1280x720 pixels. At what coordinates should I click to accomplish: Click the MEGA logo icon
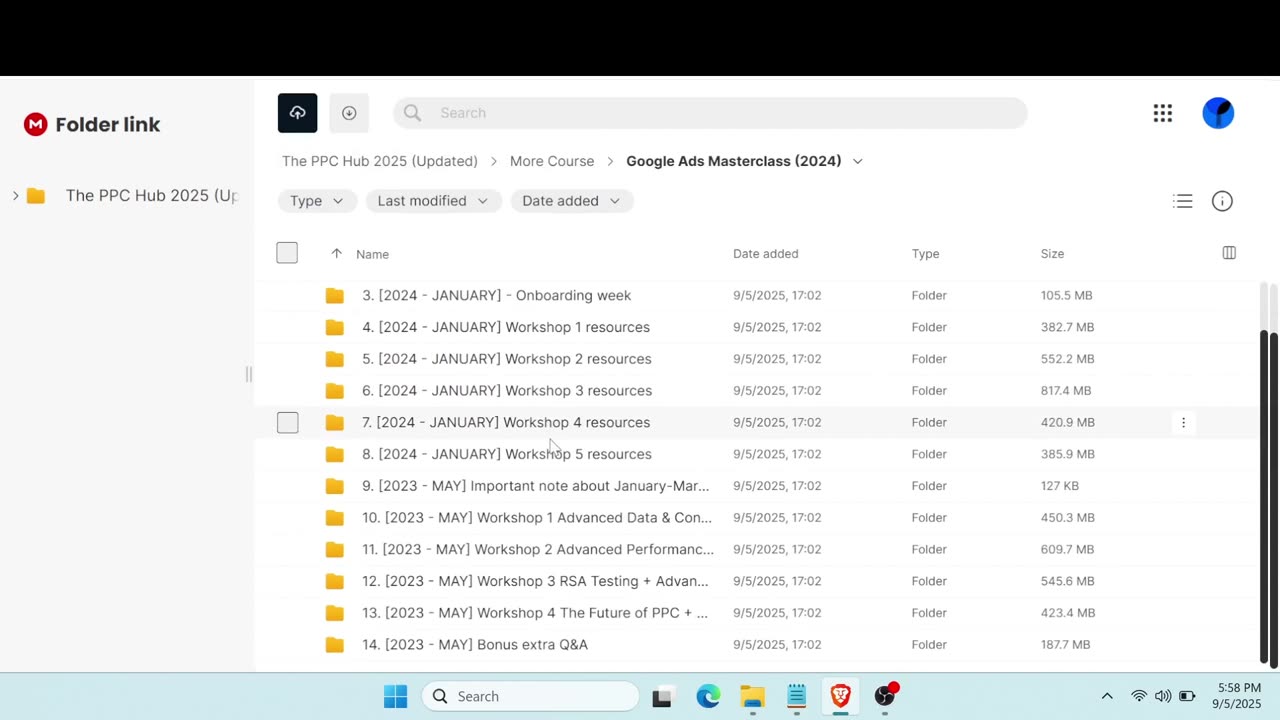(36, 124)
